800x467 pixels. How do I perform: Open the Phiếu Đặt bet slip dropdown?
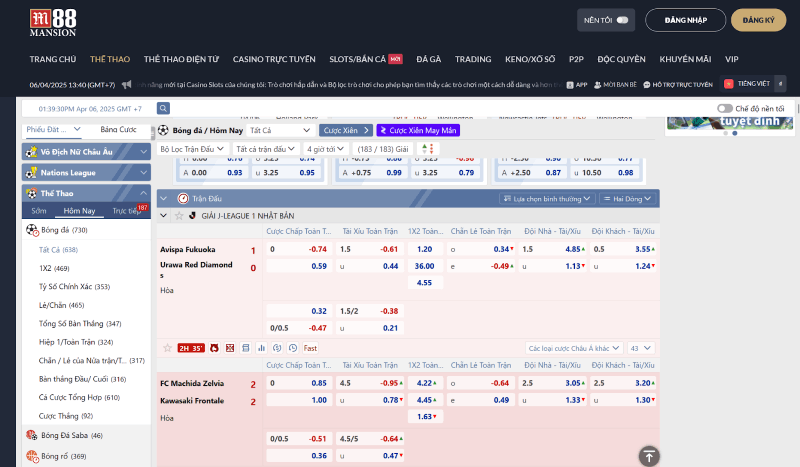click(x=53, y=130)
